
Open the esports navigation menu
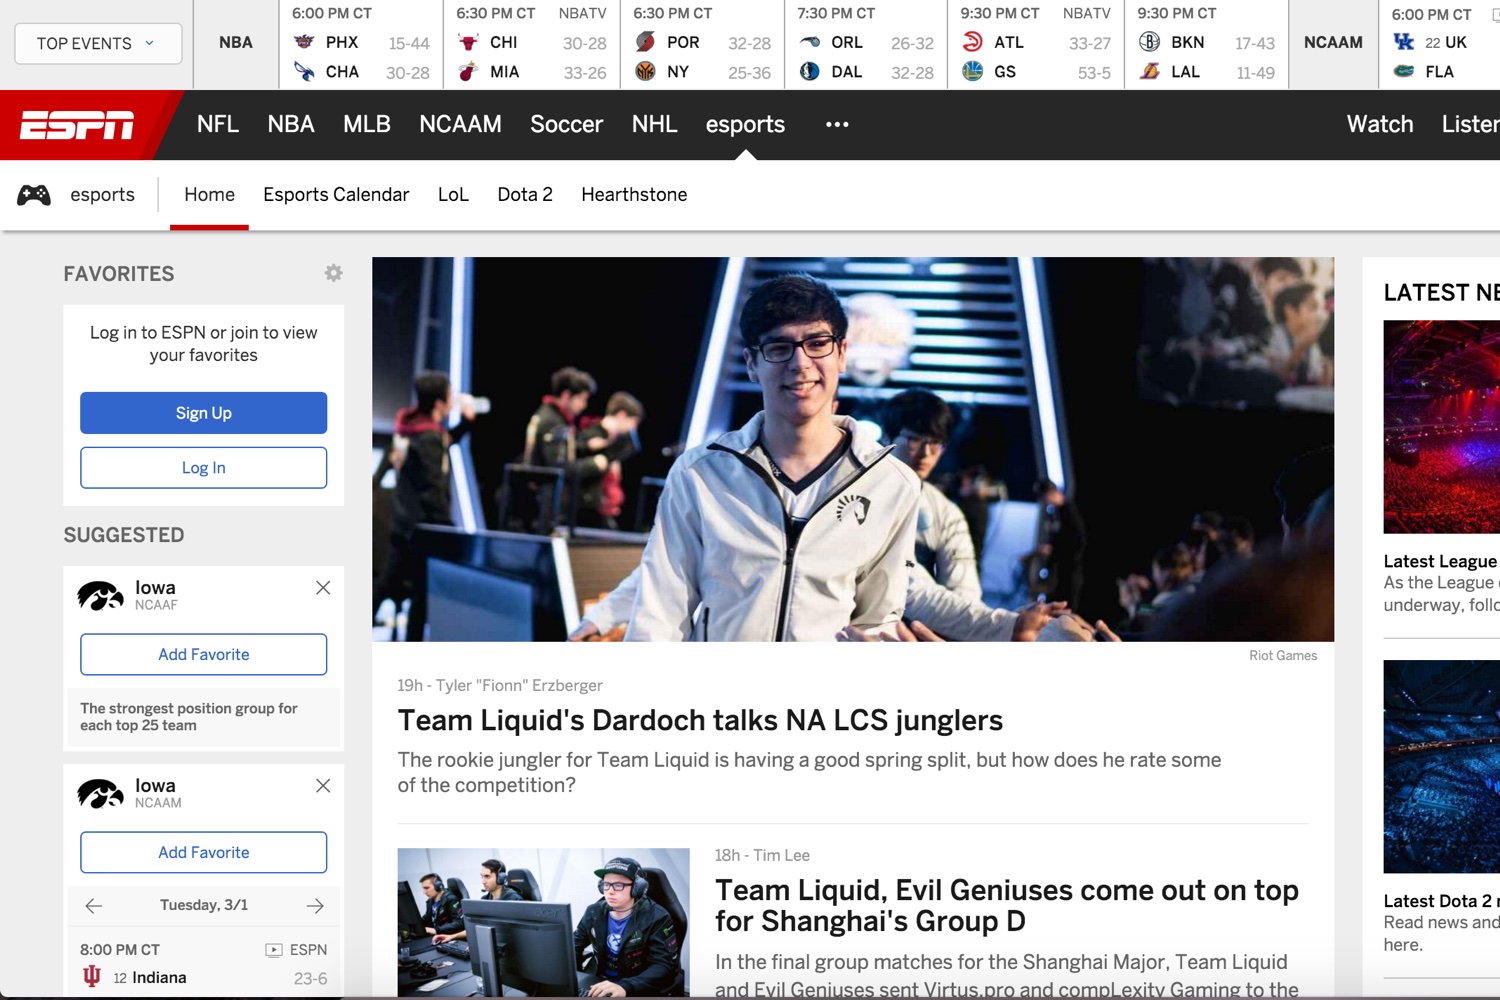point(745,124)
